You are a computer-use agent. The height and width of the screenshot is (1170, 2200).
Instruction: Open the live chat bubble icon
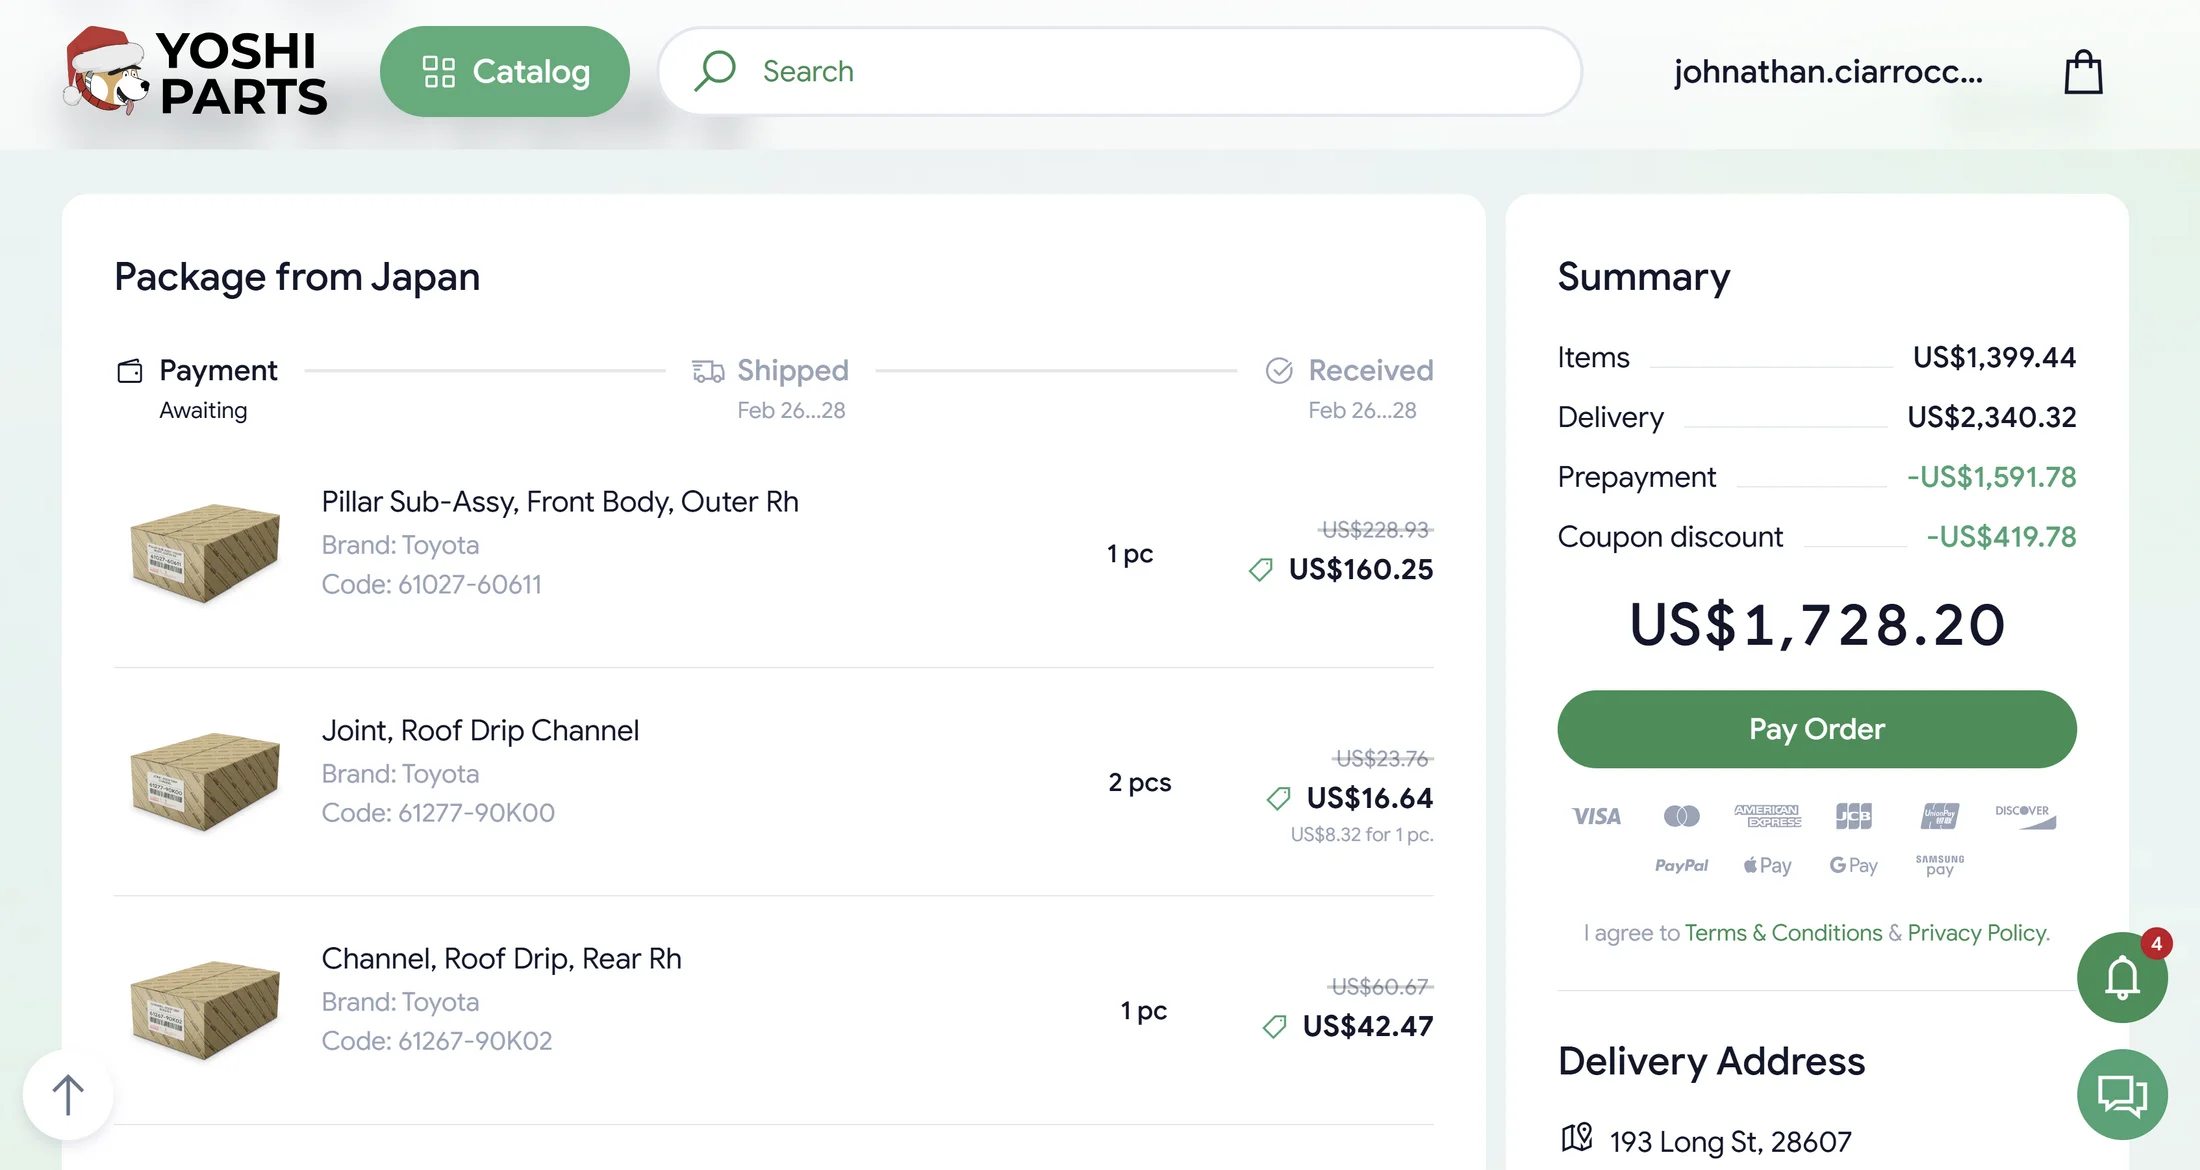point(2121,1094)
